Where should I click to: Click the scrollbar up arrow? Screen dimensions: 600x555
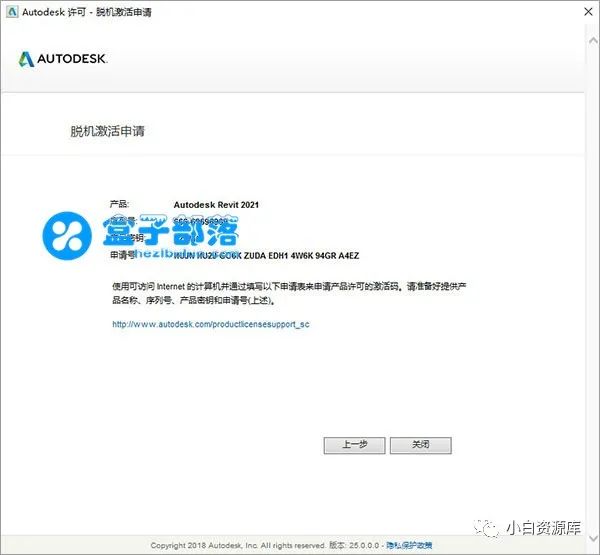[x=593, y=40]
